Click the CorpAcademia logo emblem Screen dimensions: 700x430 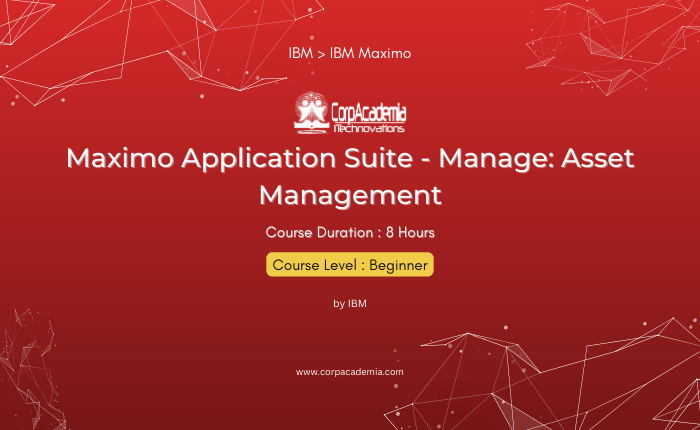tap(312, 113)
